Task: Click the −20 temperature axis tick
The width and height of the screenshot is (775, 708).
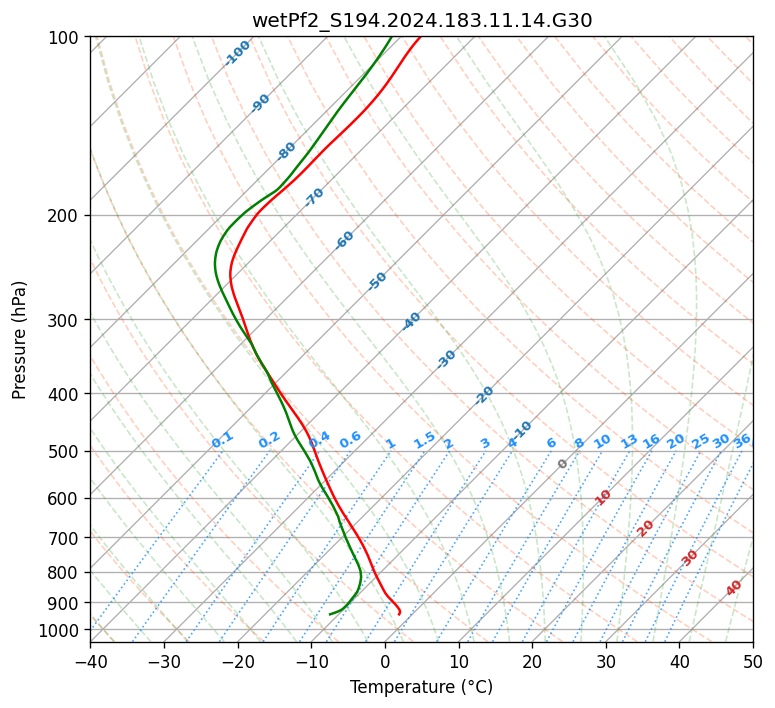Action: [238, 661]
